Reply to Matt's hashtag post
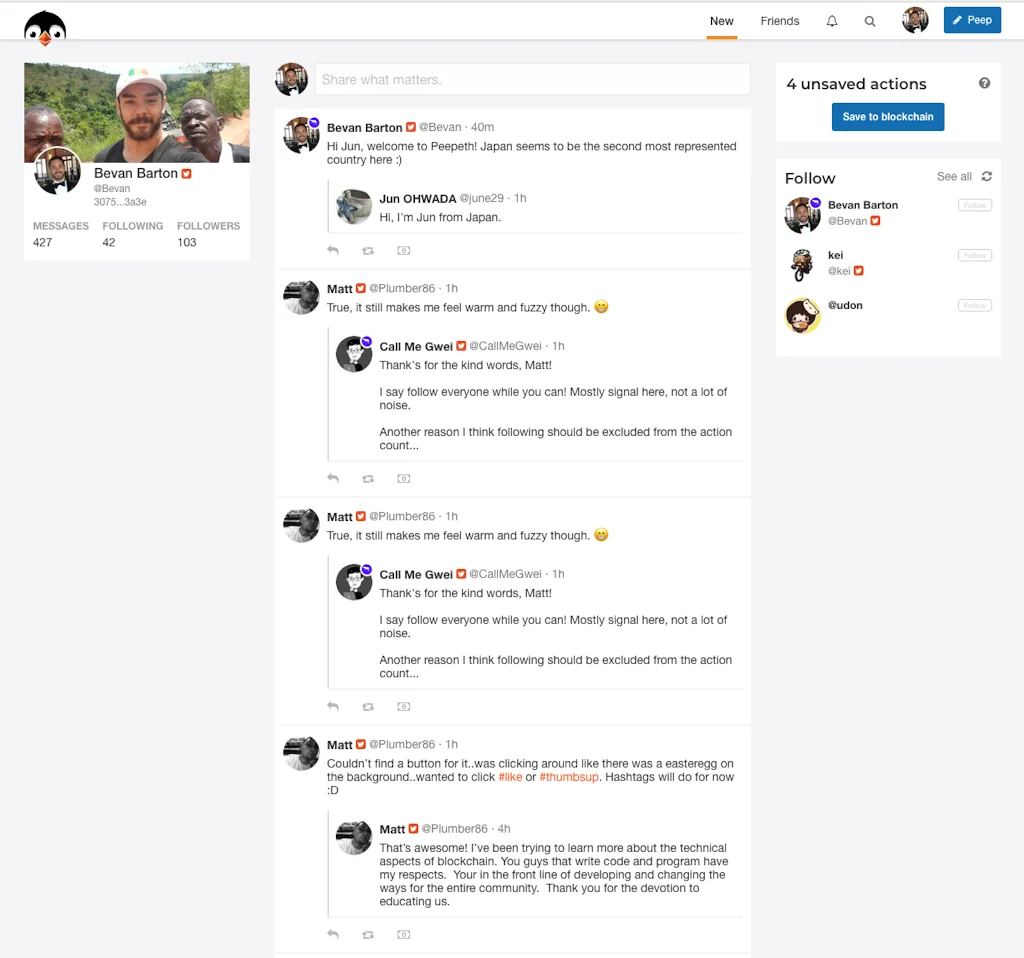Viewport: 1024px width, 958px height. (333, 934)
